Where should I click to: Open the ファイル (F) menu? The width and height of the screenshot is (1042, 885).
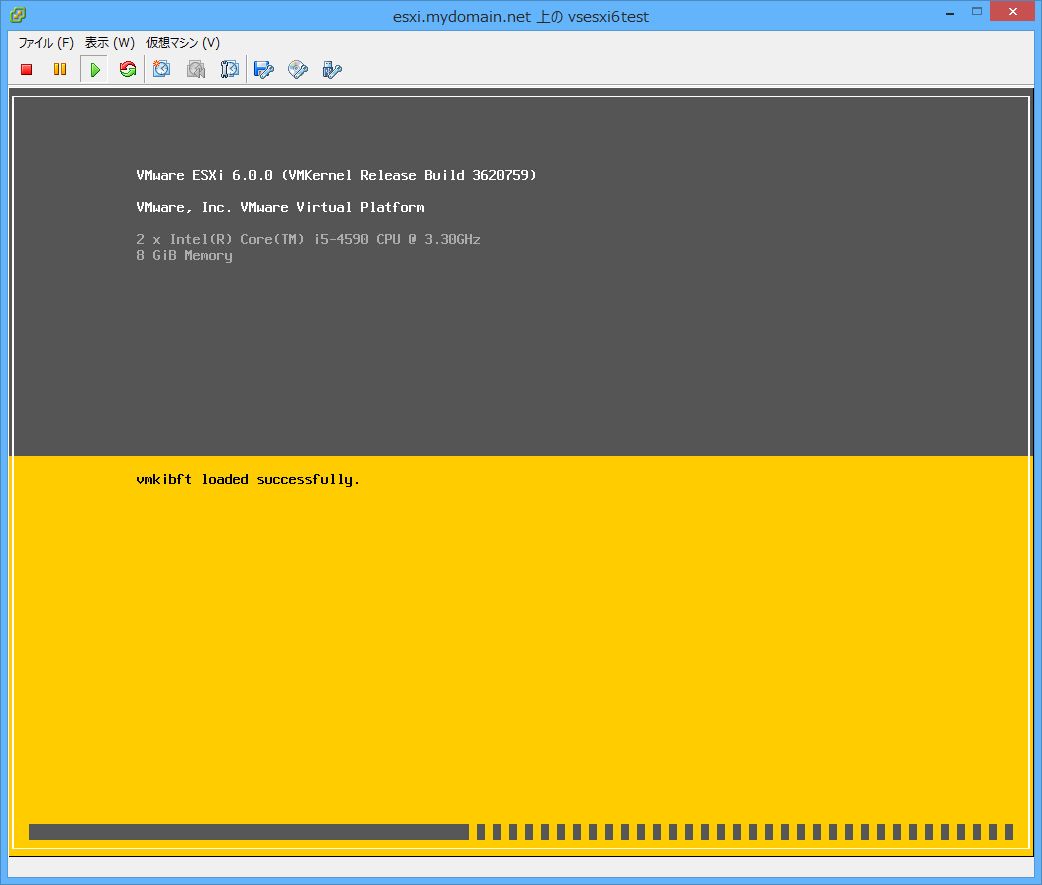pyautogui.click(x=46, y=43)
